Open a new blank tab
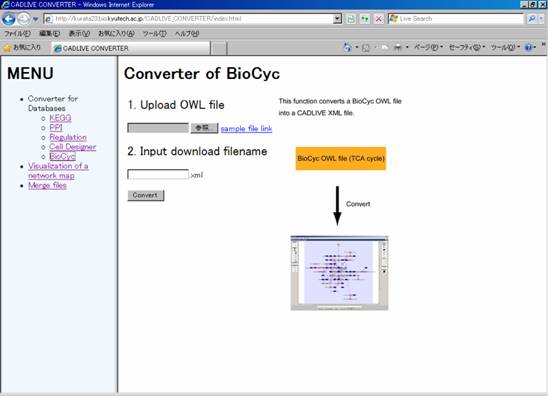The image size is (548, 396). tap(219, 48)
